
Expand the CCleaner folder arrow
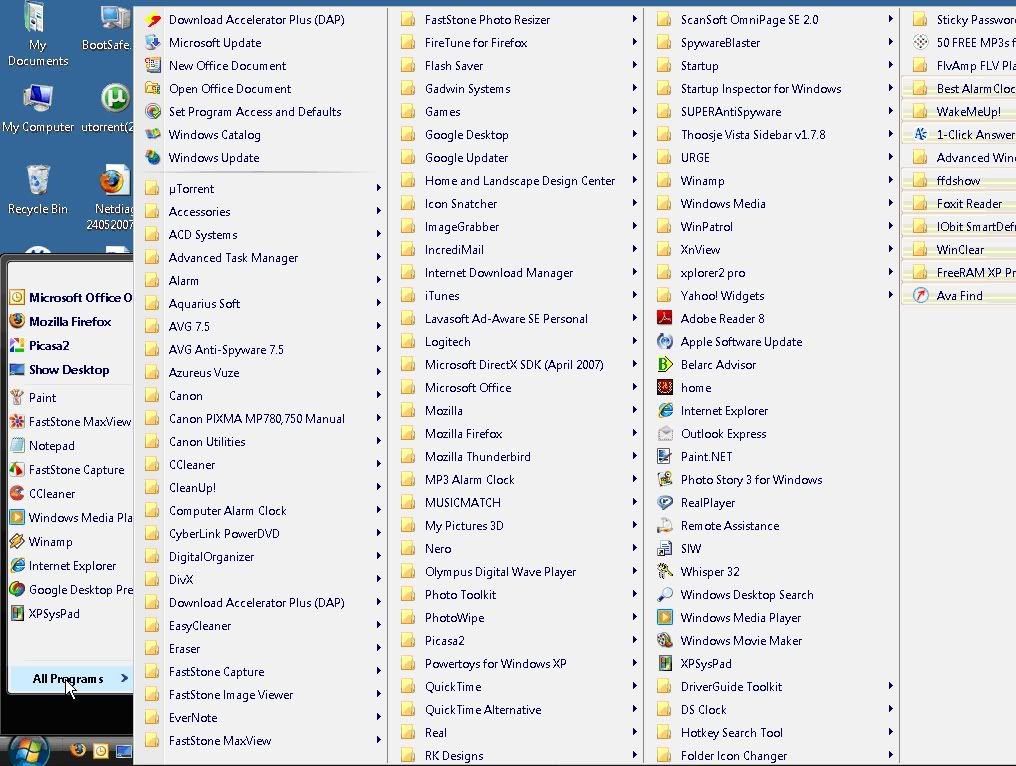coord(378,464)
